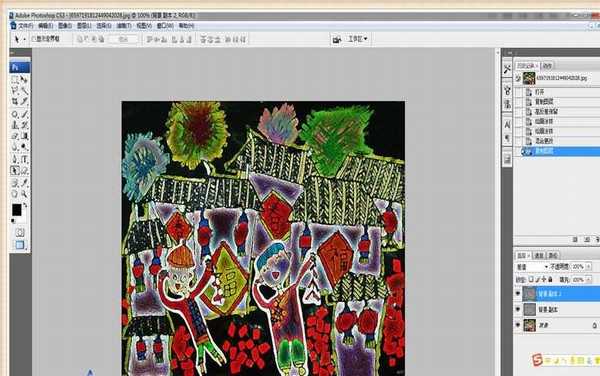Open the workspace dropdown in options bar
Viewport: 600px width, 376px height.
pos(357,39)
